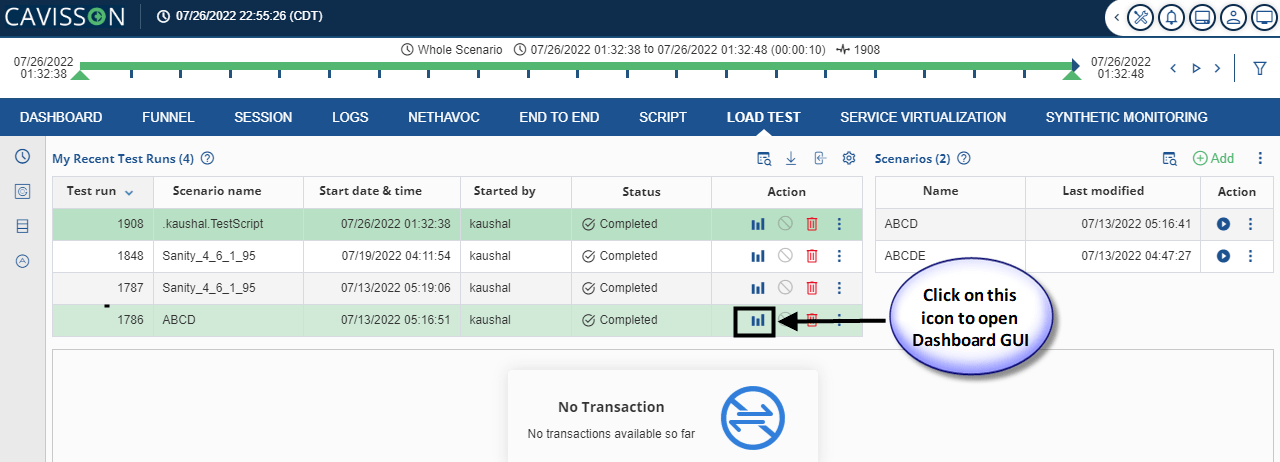Open test runs table settings gear
This screenshot has width=1280, height=462.
pos(849,158)
